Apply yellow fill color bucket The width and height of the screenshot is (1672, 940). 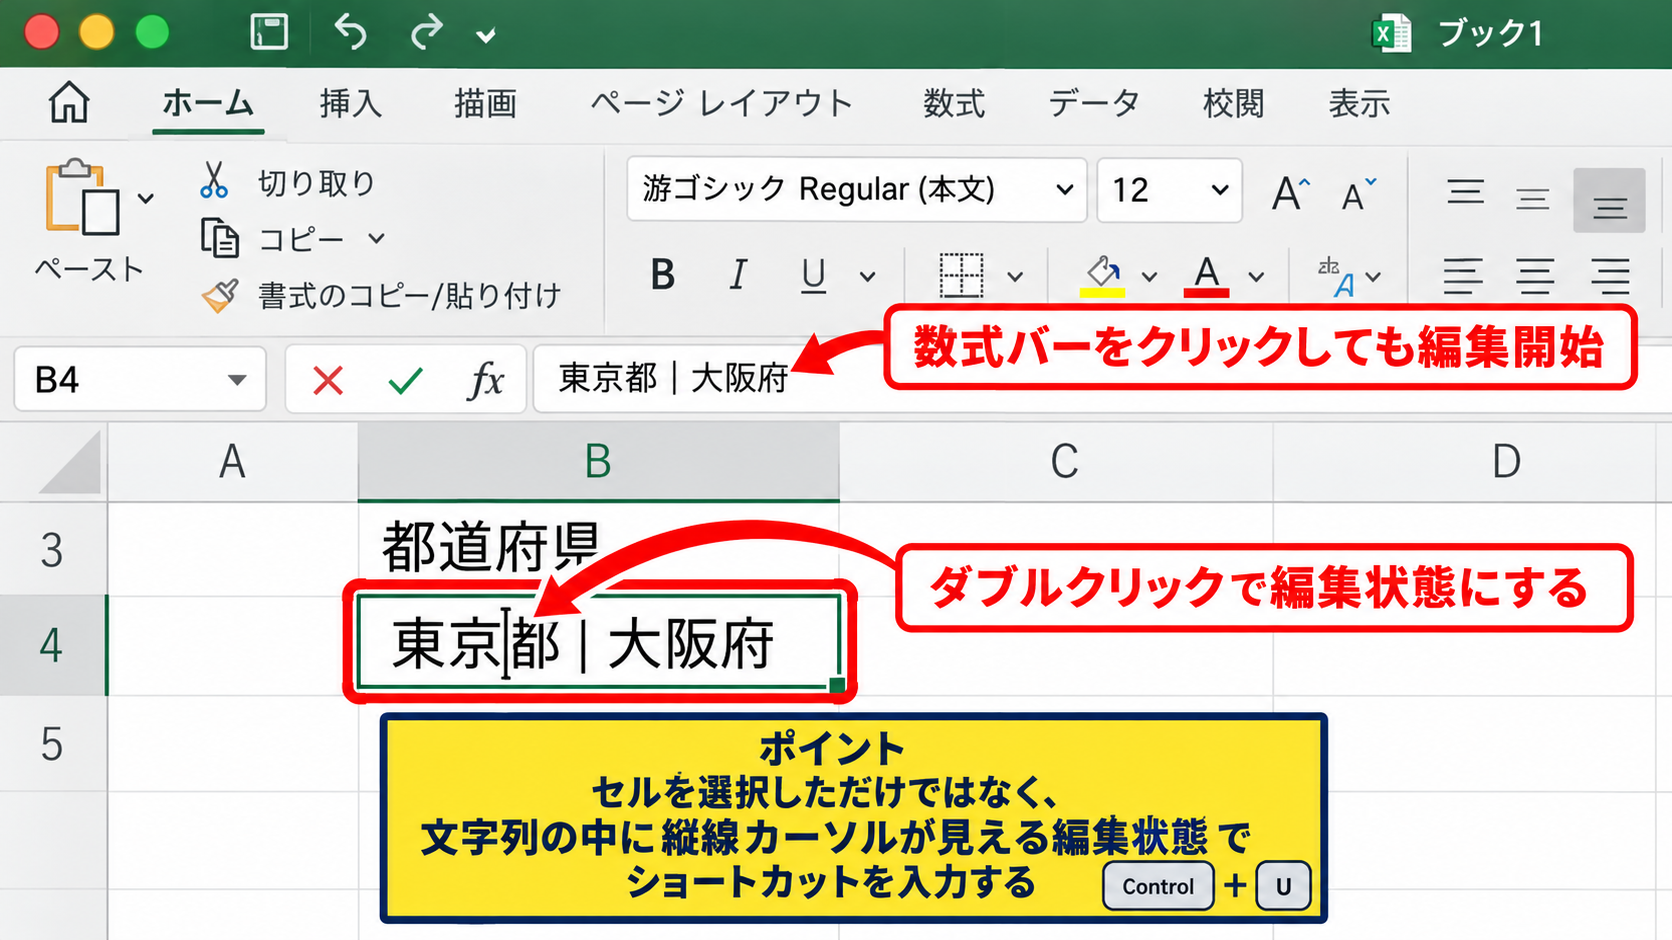tap(1102, 275)
